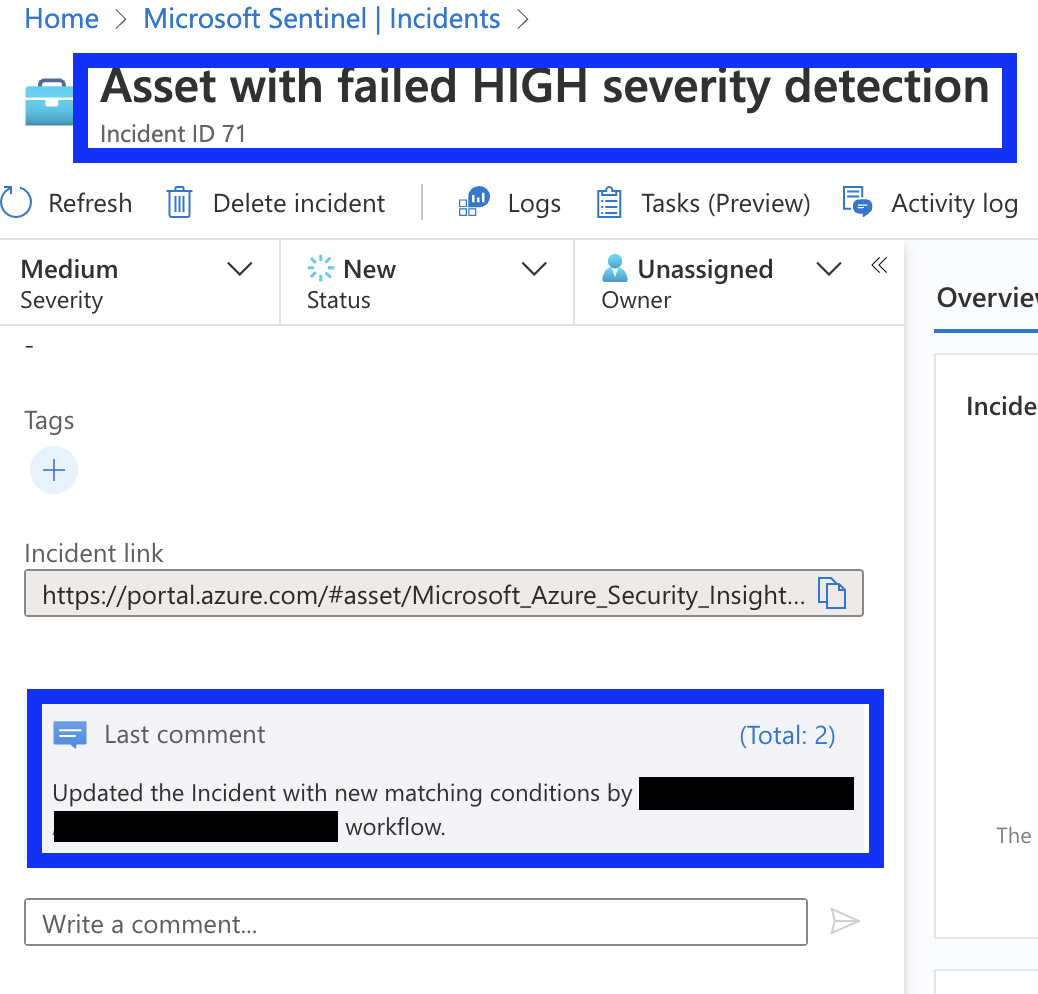The image size is (1038, 994).
Task: Click the Incident link label
Action: (x=93, y=553)
